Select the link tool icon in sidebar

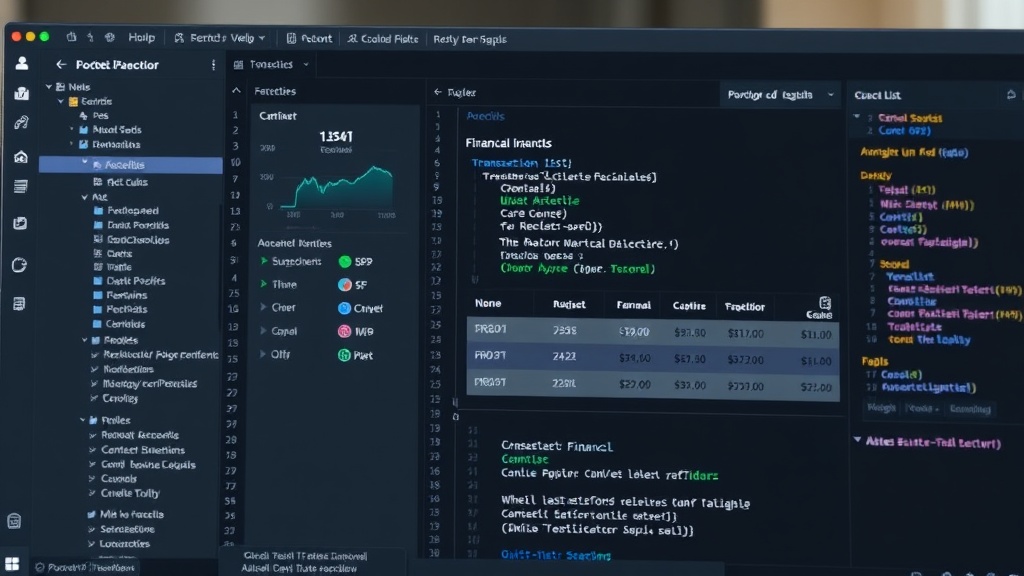[21, 123]
